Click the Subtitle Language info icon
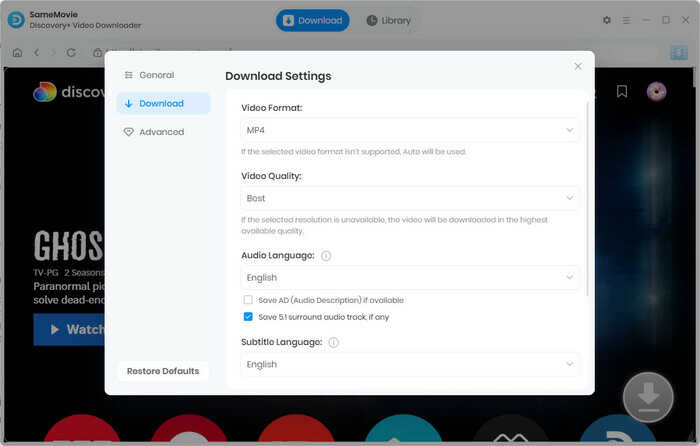The image size is (700, 446). tap(333, 342)
